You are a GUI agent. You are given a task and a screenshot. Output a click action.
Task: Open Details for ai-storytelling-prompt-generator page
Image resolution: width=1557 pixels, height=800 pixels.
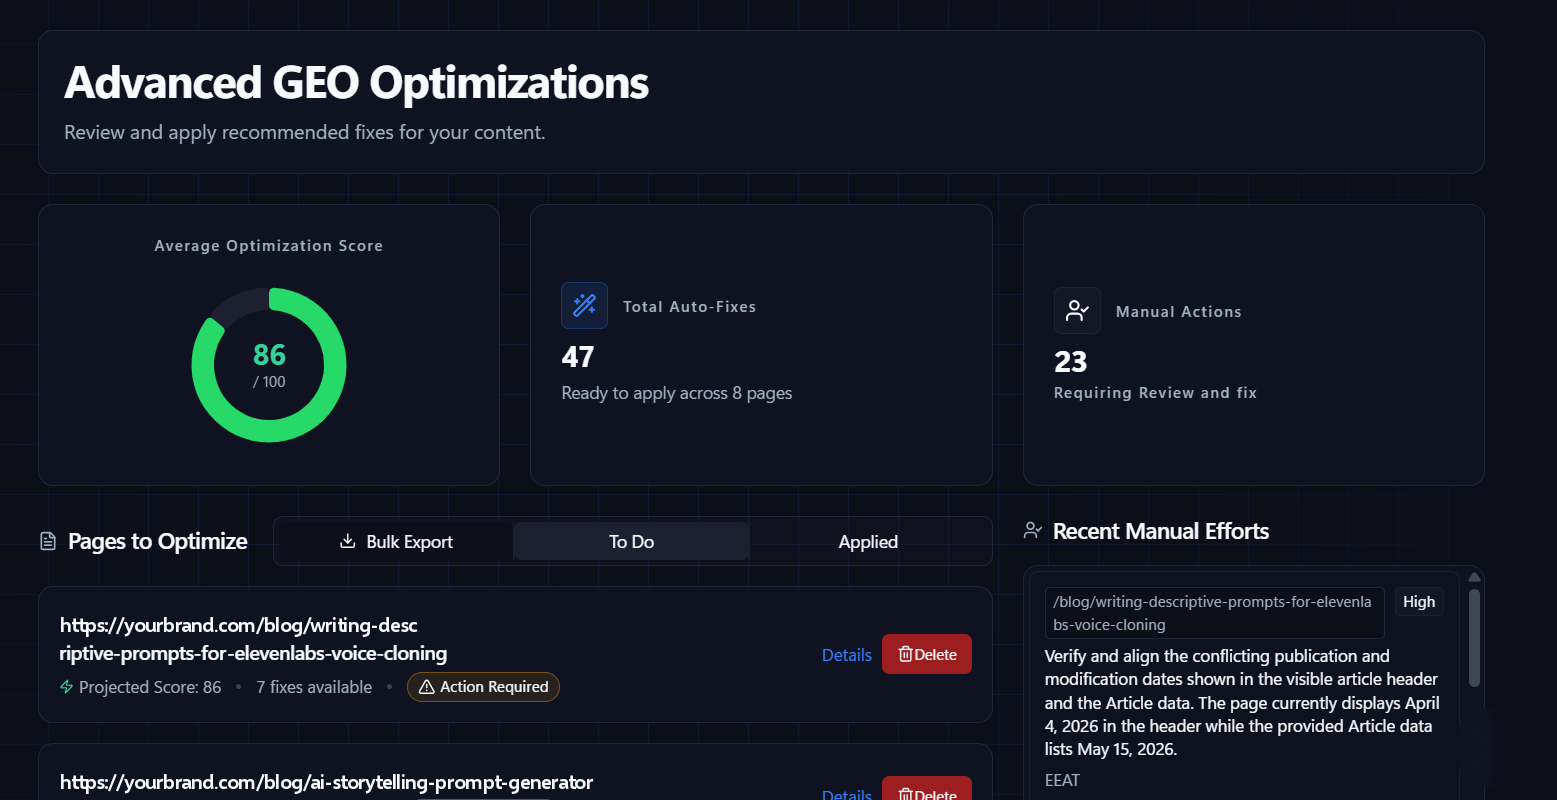point(847,794)
